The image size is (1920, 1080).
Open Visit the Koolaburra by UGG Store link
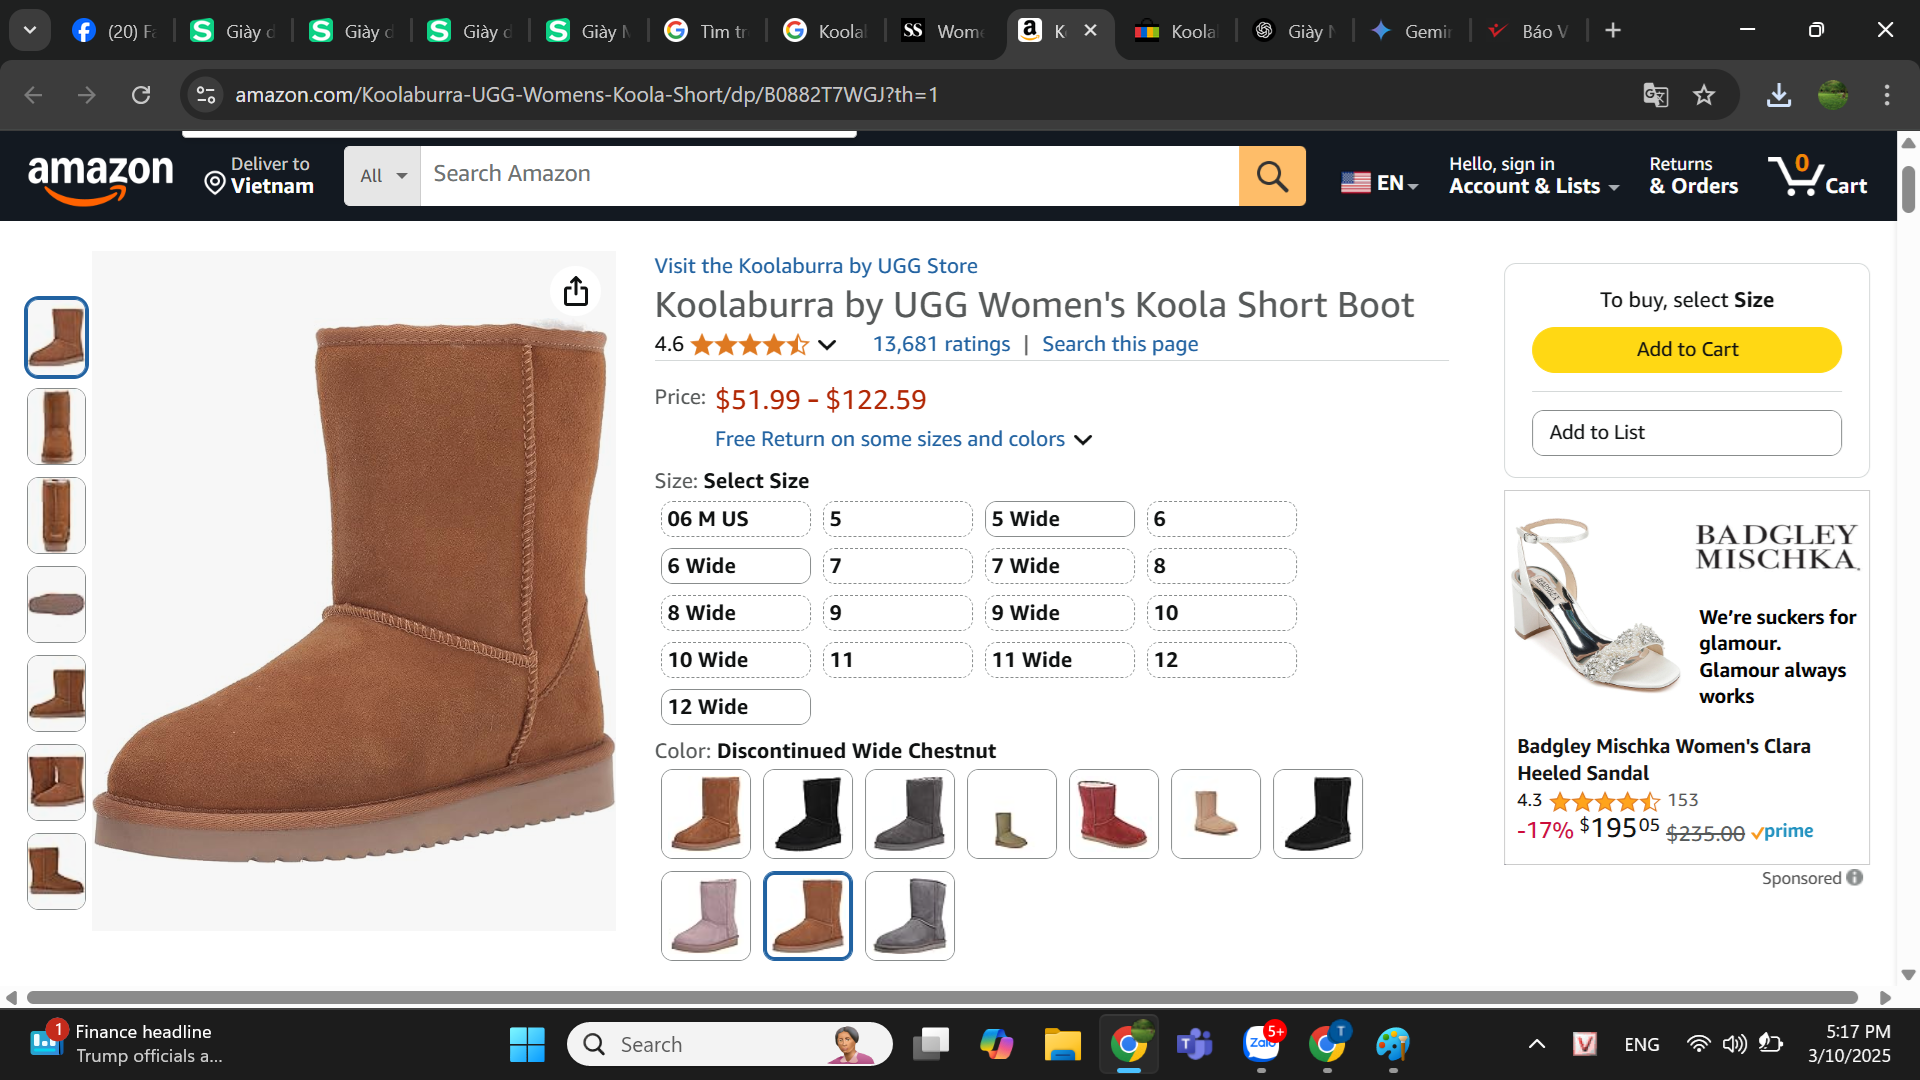click(x=815, y=266)
